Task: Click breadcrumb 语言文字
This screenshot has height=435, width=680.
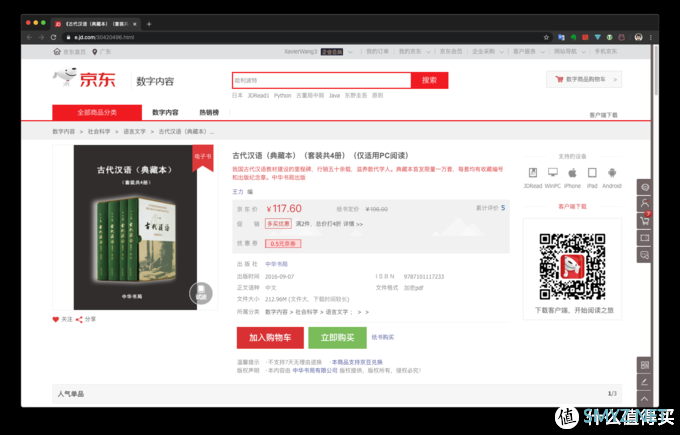Action: [134, 131]
